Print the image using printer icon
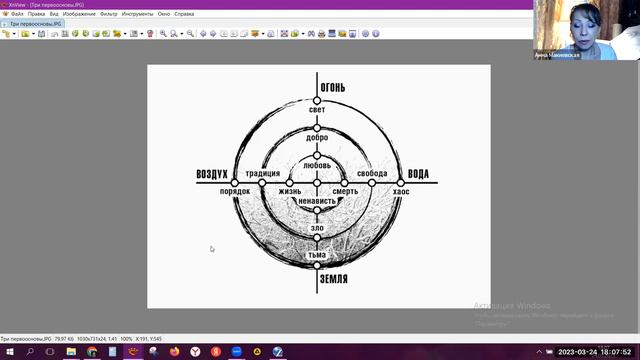Screen dimensions: 640x360 [x=322, y=34]
